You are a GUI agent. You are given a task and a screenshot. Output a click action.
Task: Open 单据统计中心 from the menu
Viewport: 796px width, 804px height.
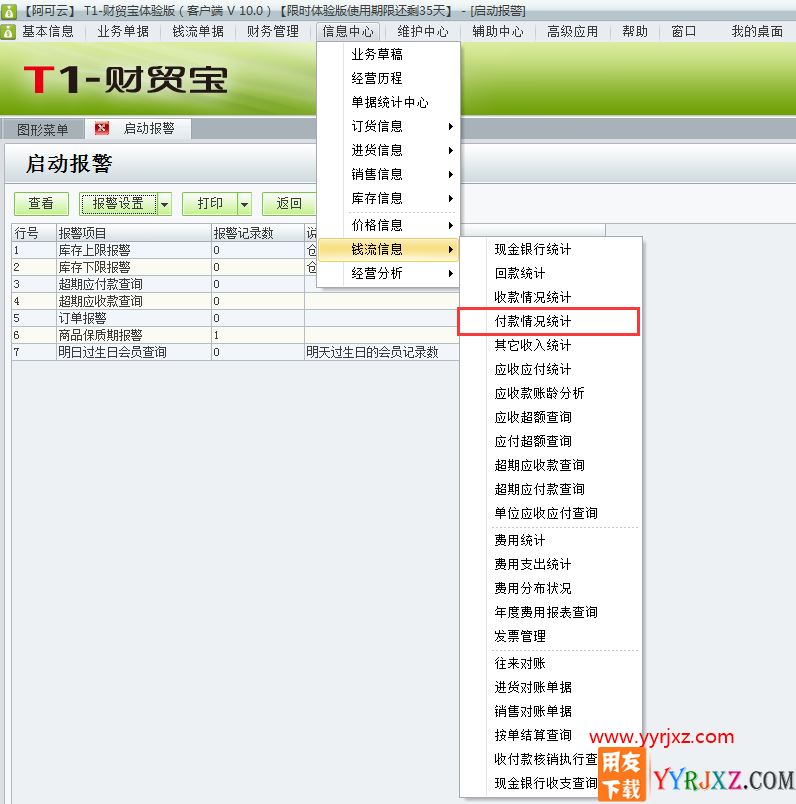pos(388,102)
